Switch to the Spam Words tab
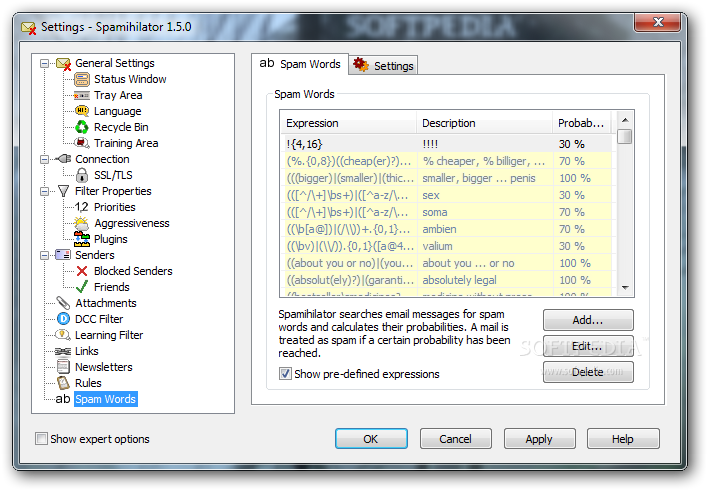 [x=300, y=64]
